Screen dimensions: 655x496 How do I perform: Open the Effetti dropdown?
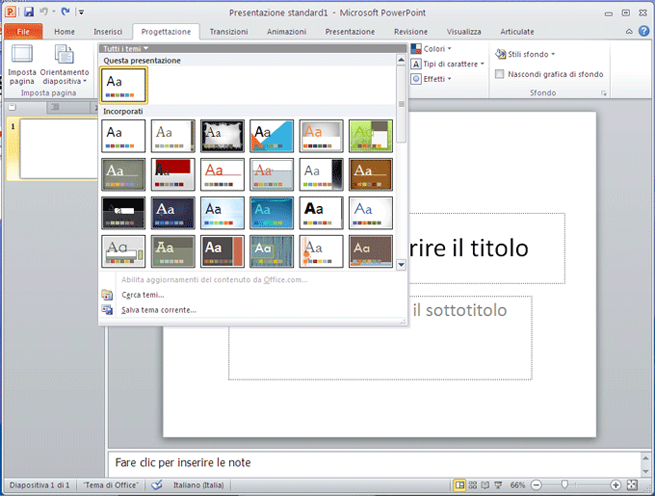pyautogui.click(x=432, y=79)
